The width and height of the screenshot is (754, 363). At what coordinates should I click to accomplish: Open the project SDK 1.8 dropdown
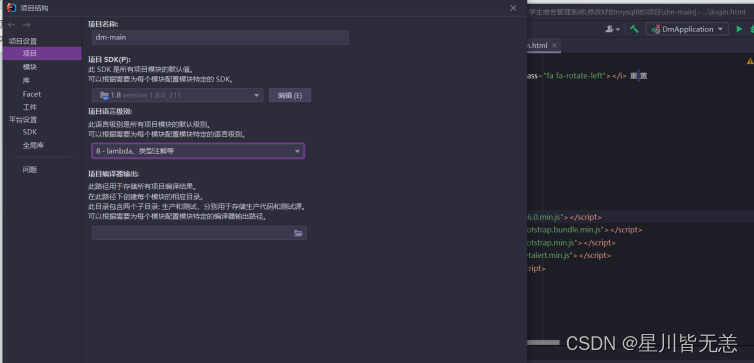[177, 95]
